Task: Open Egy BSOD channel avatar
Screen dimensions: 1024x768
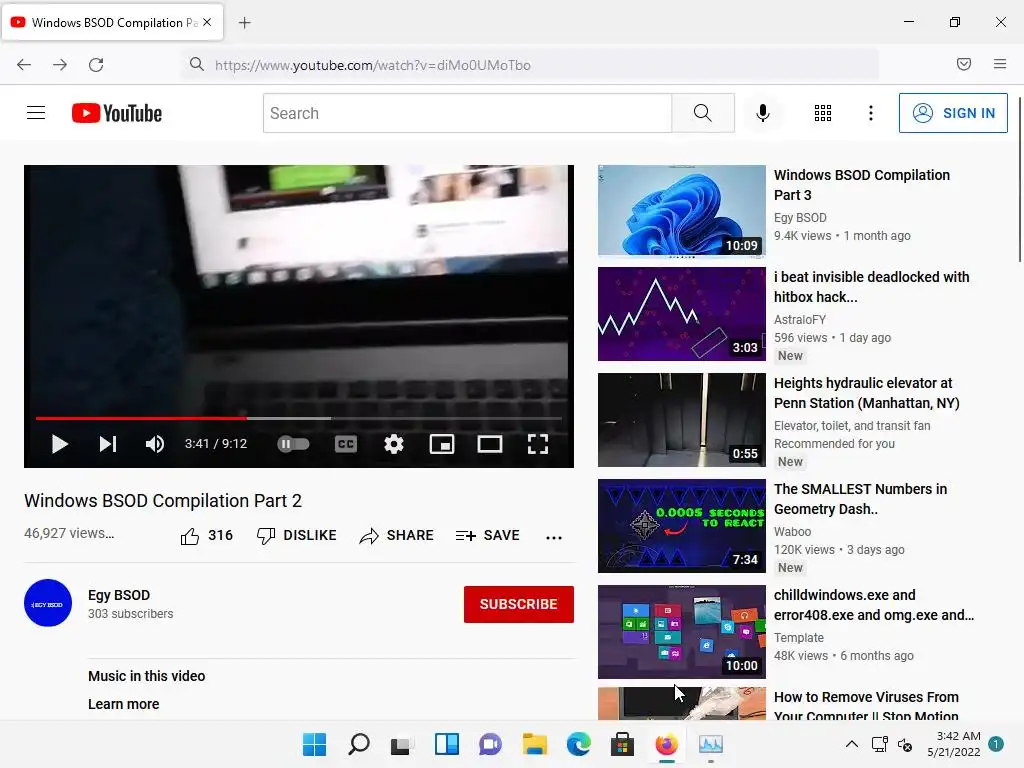Action: coord(48,603)
